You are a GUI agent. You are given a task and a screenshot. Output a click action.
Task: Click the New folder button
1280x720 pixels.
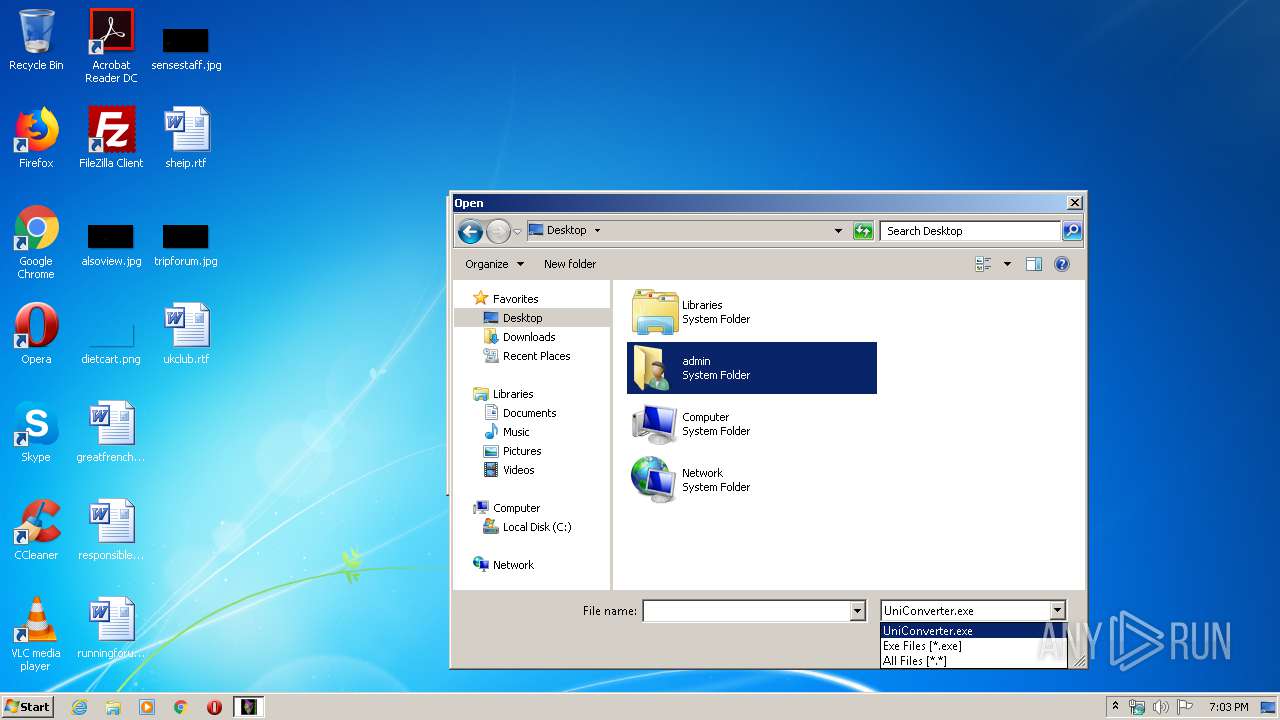pyautogui.click(x=570, y=264)
